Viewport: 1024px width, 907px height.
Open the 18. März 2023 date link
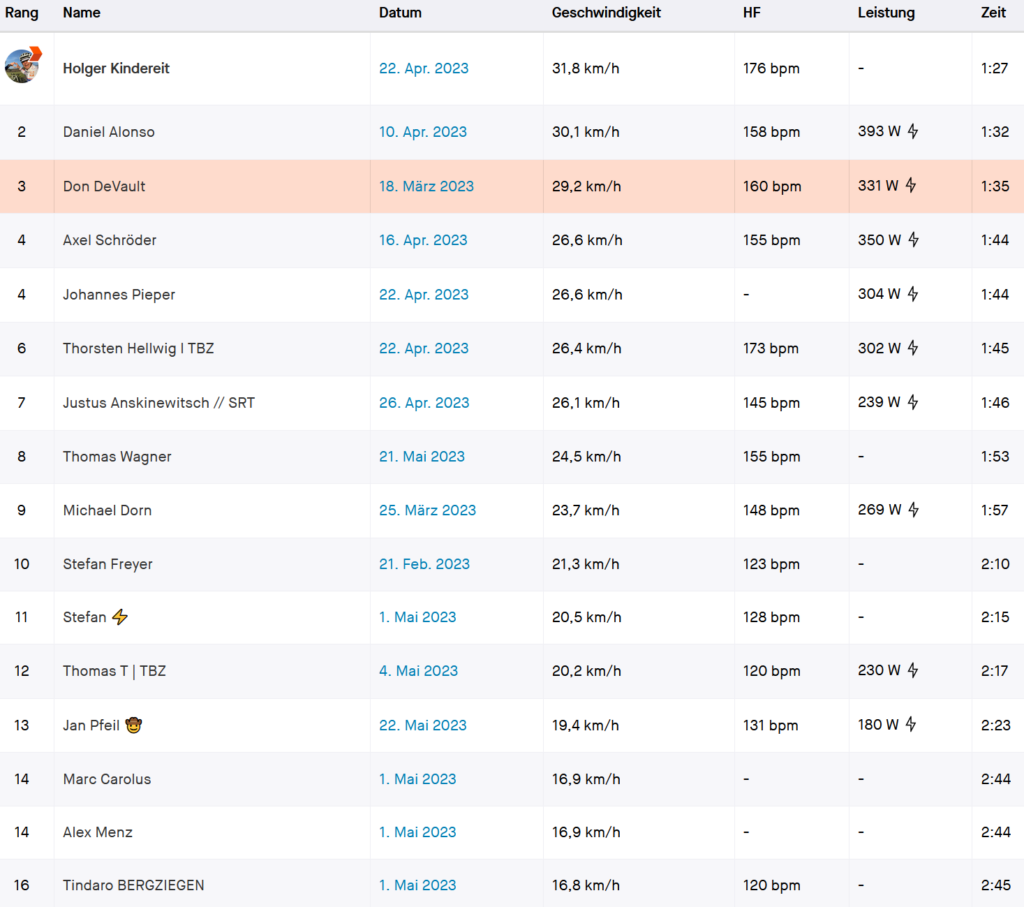(x=426, y=186)
